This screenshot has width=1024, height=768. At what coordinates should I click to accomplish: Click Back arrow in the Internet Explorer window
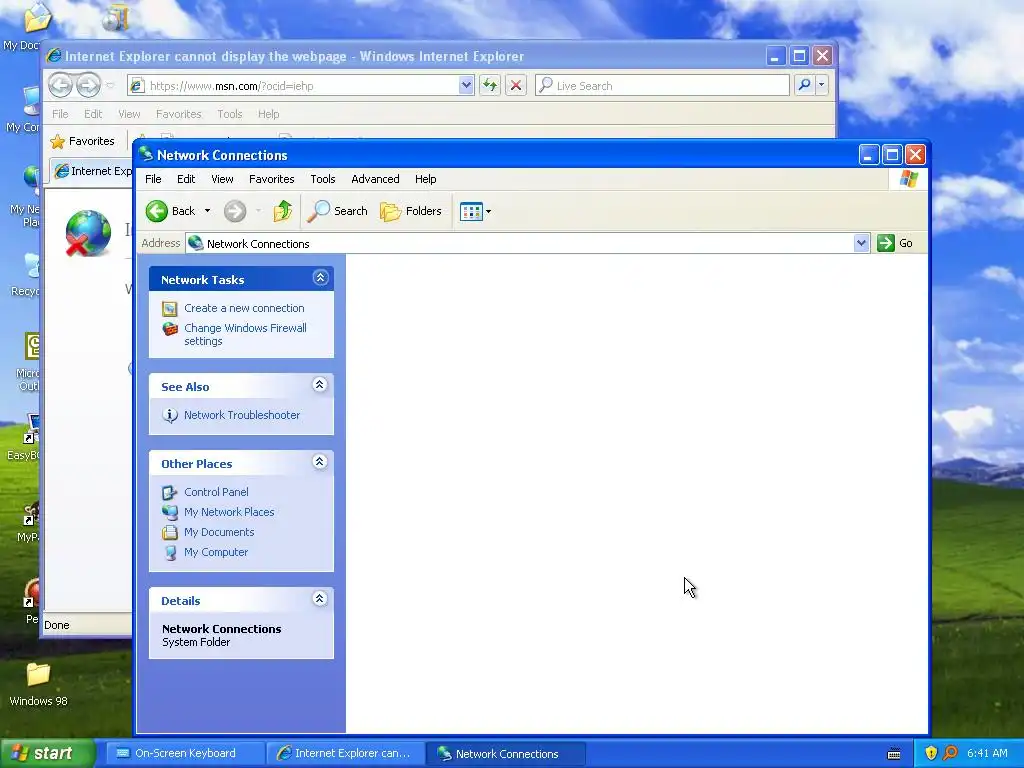coord(61,85)
